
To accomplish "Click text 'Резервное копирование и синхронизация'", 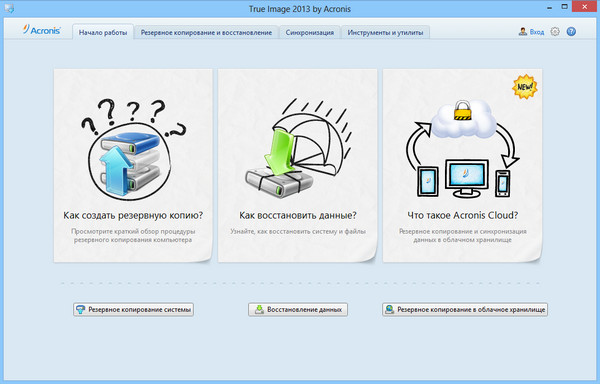I will (x=463, y=231).
